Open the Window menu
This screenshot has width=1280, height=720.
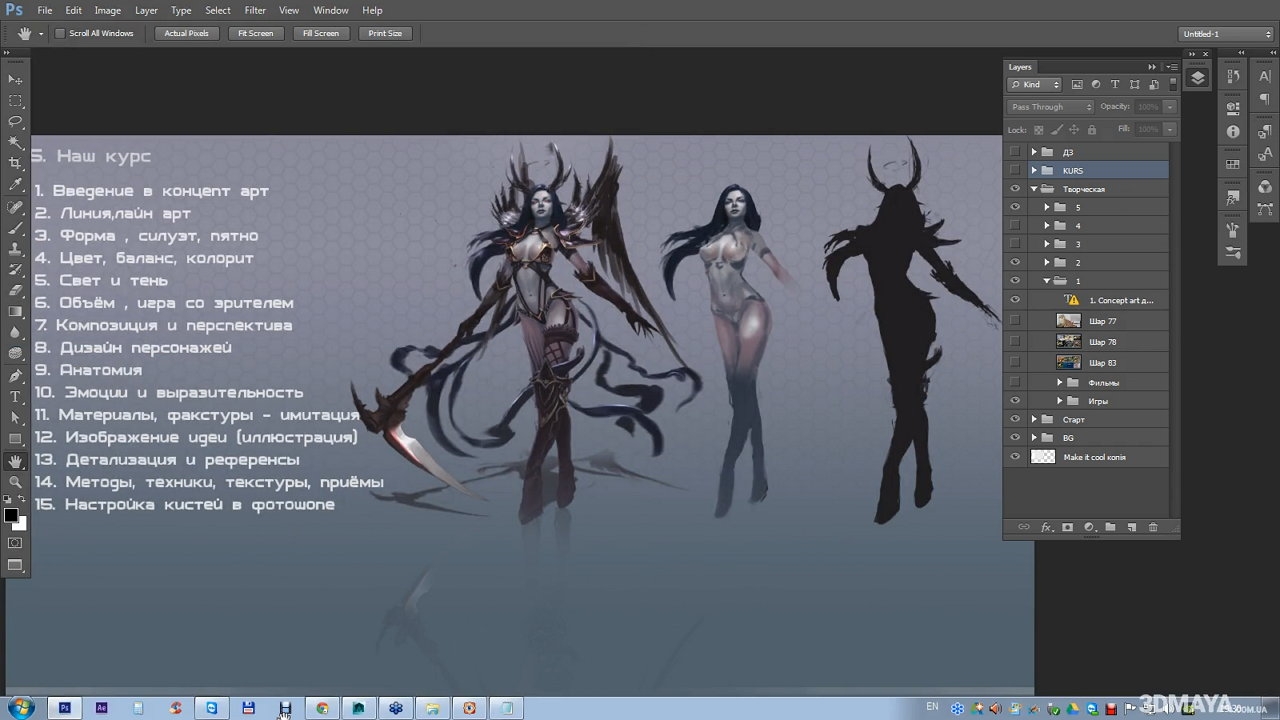[x=331, y=10]
